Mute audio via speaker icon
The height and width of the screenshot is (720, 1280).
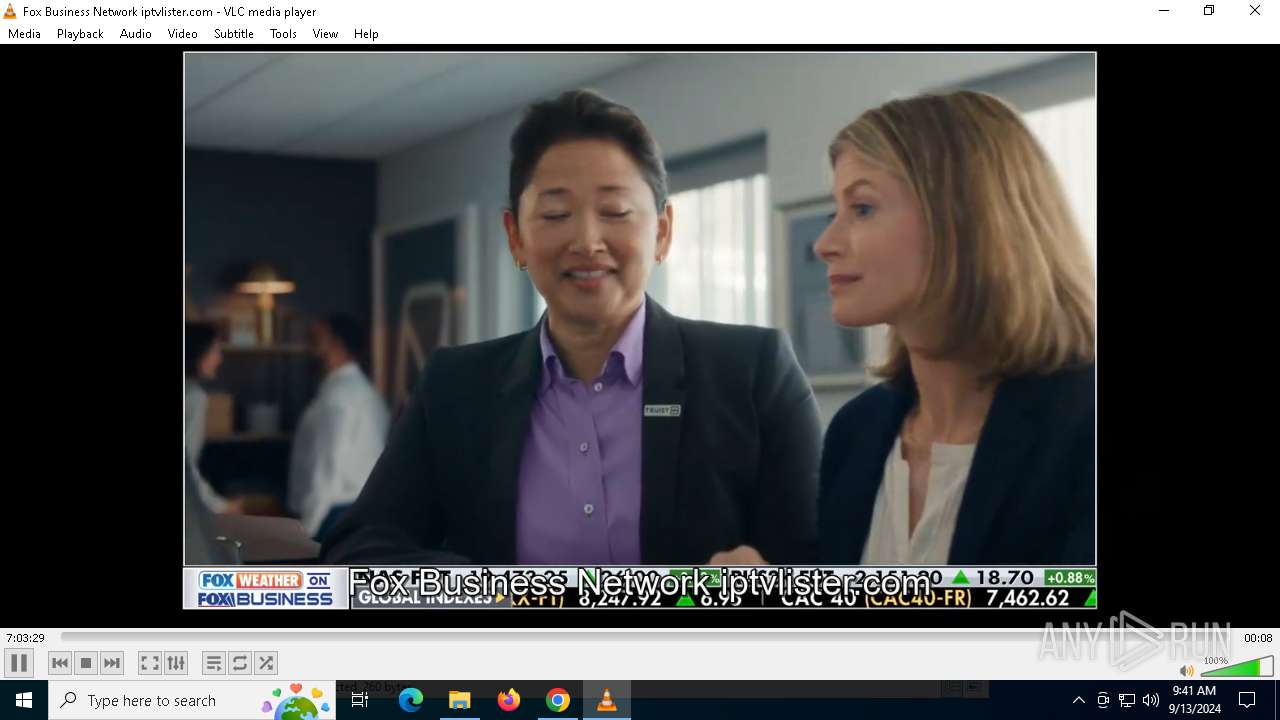1187,671
